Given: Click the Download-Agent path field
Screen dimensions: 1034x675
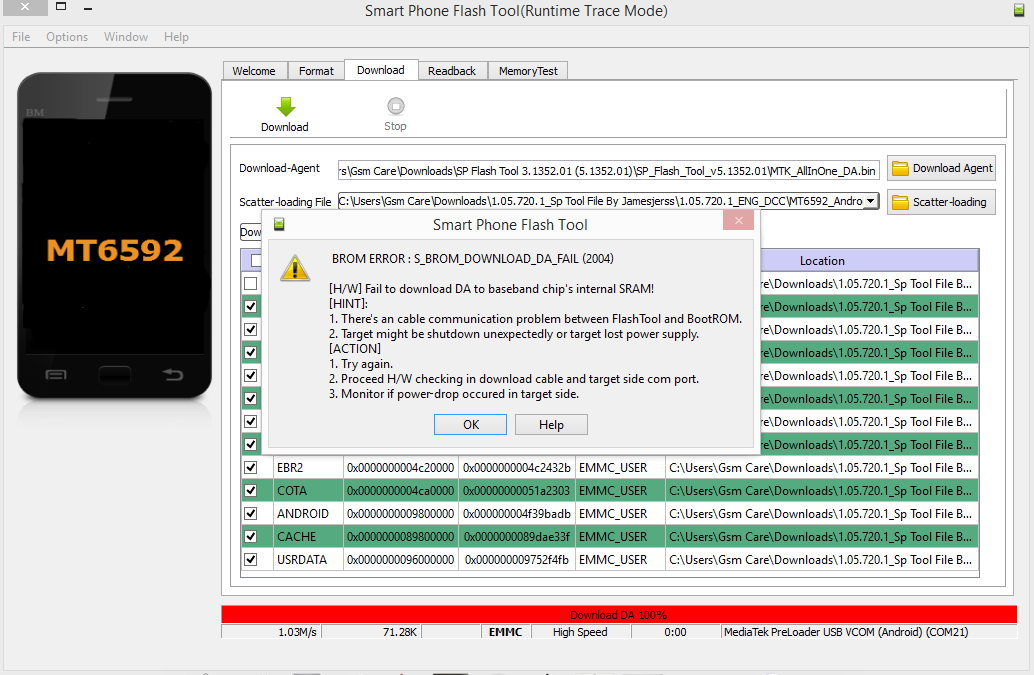Looking at the screenshot, I should tap(608, 171).
